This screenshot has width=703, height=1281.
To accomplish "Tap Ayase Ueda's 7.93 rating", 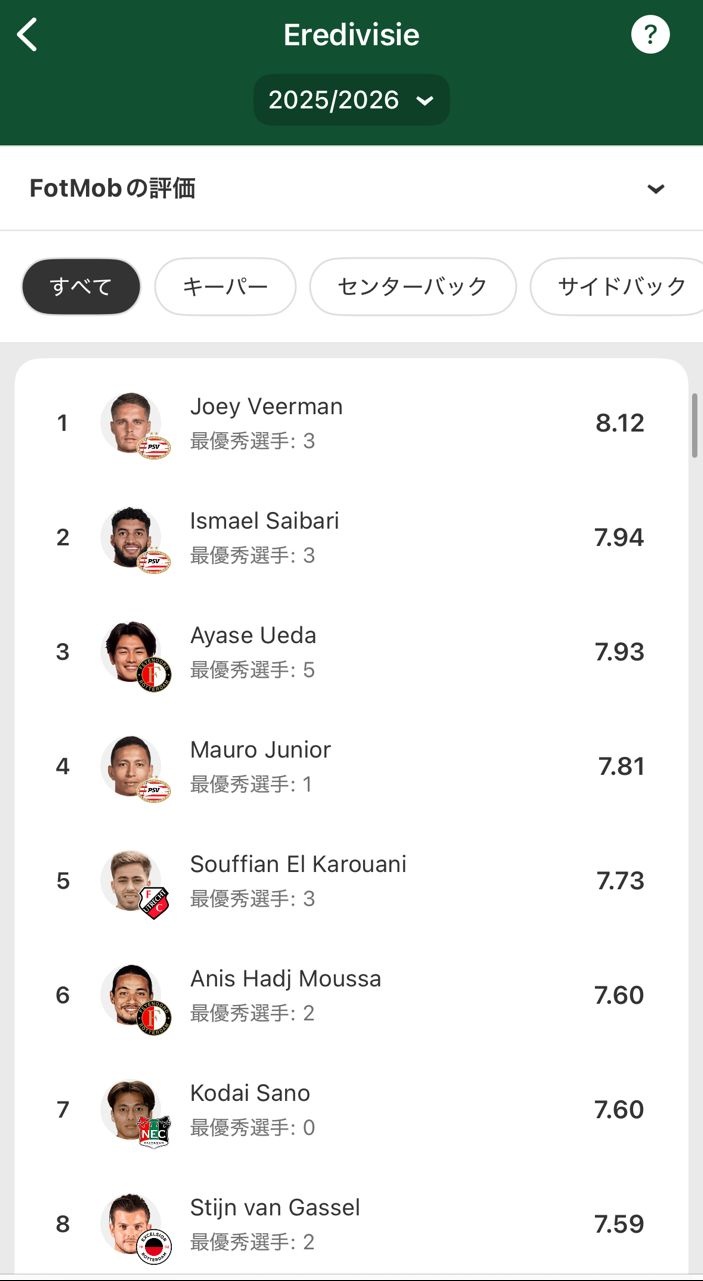I will pyautogui.click(x=620, y=652).
